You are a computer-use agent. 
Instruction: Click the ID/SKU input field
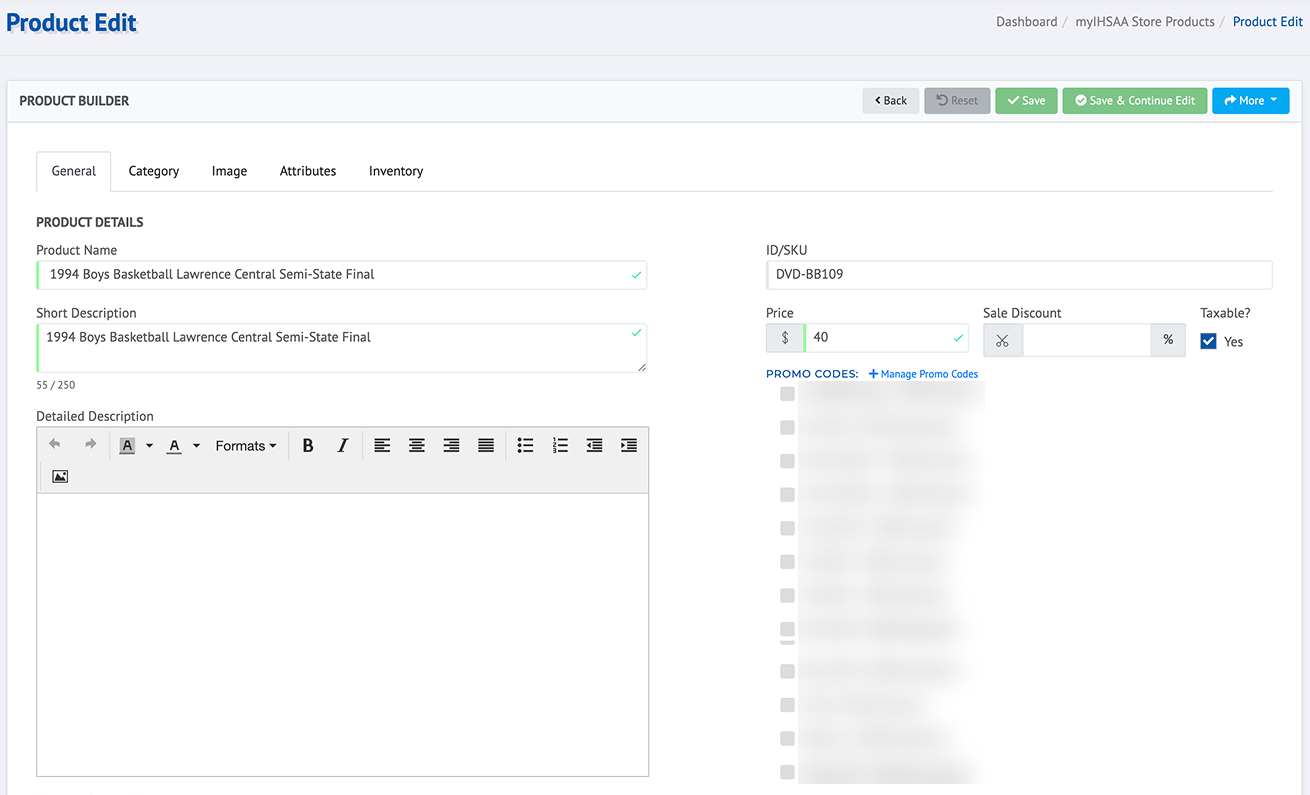click(1019, 274)
